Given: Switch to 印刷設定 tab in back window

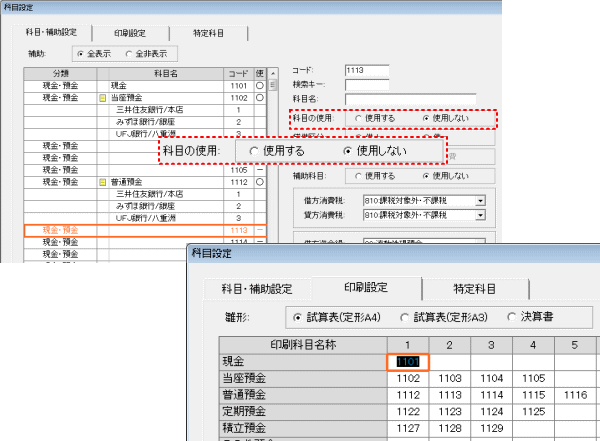Looking at the screenshot, I should (x=130, y=33).
